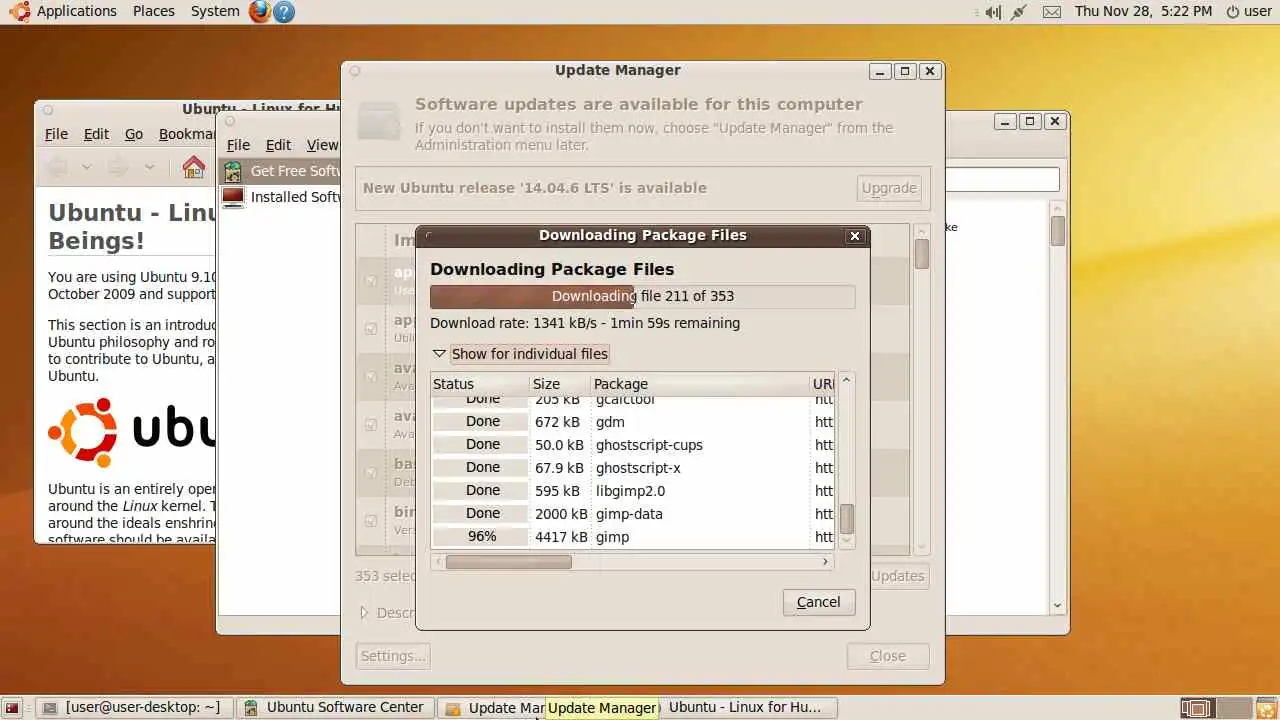Open the Places menu

click(153, 11)
